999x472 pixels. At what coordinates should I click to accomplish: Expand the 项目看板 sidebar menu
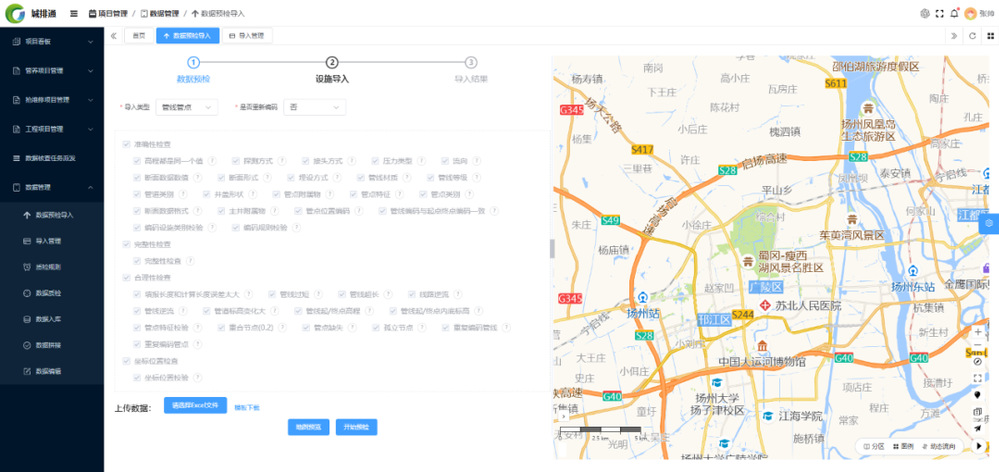click(x=52, y=42)
